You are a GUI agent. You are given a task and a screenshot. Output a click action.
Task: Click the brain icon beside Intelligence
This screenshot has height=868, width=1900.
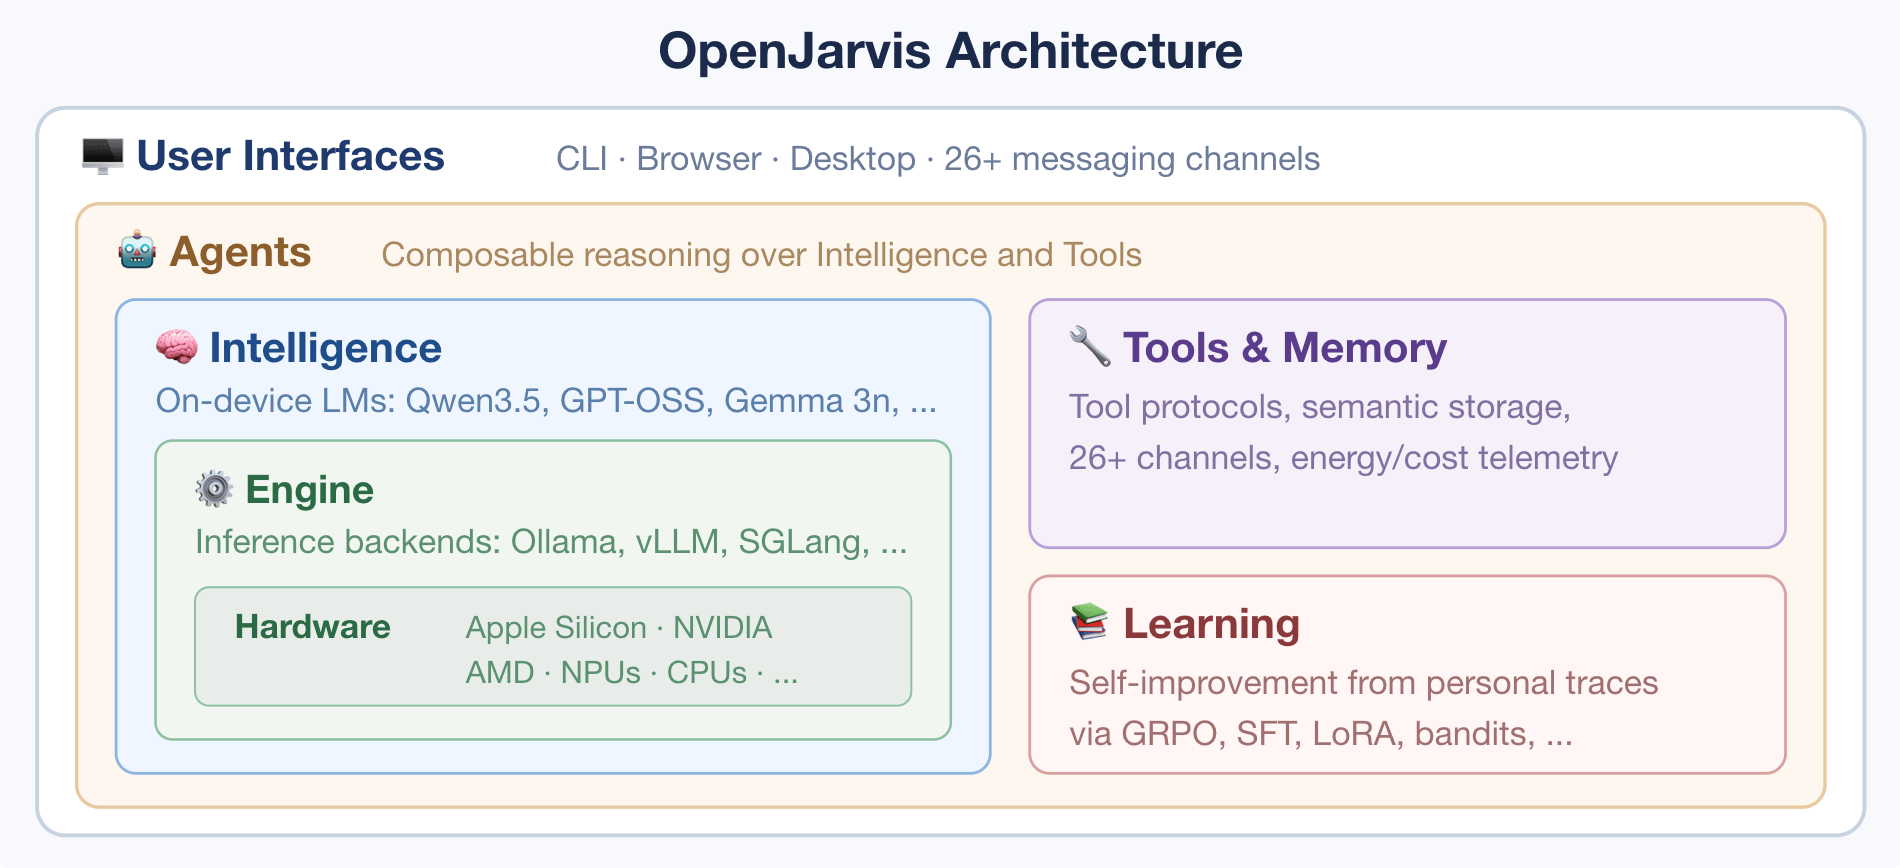point(177,347)
